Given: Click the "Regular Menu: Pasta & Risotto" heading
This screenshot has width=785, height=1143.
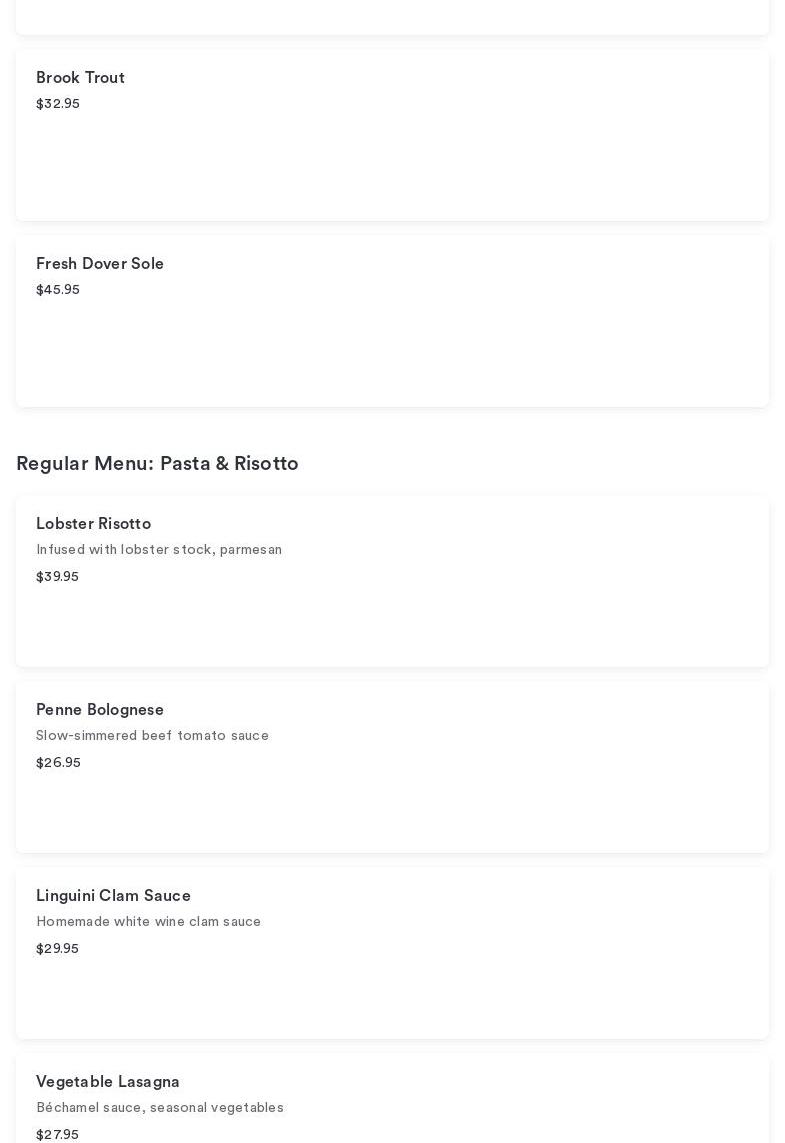Looking at the screenshot, I should pos(157,464).
